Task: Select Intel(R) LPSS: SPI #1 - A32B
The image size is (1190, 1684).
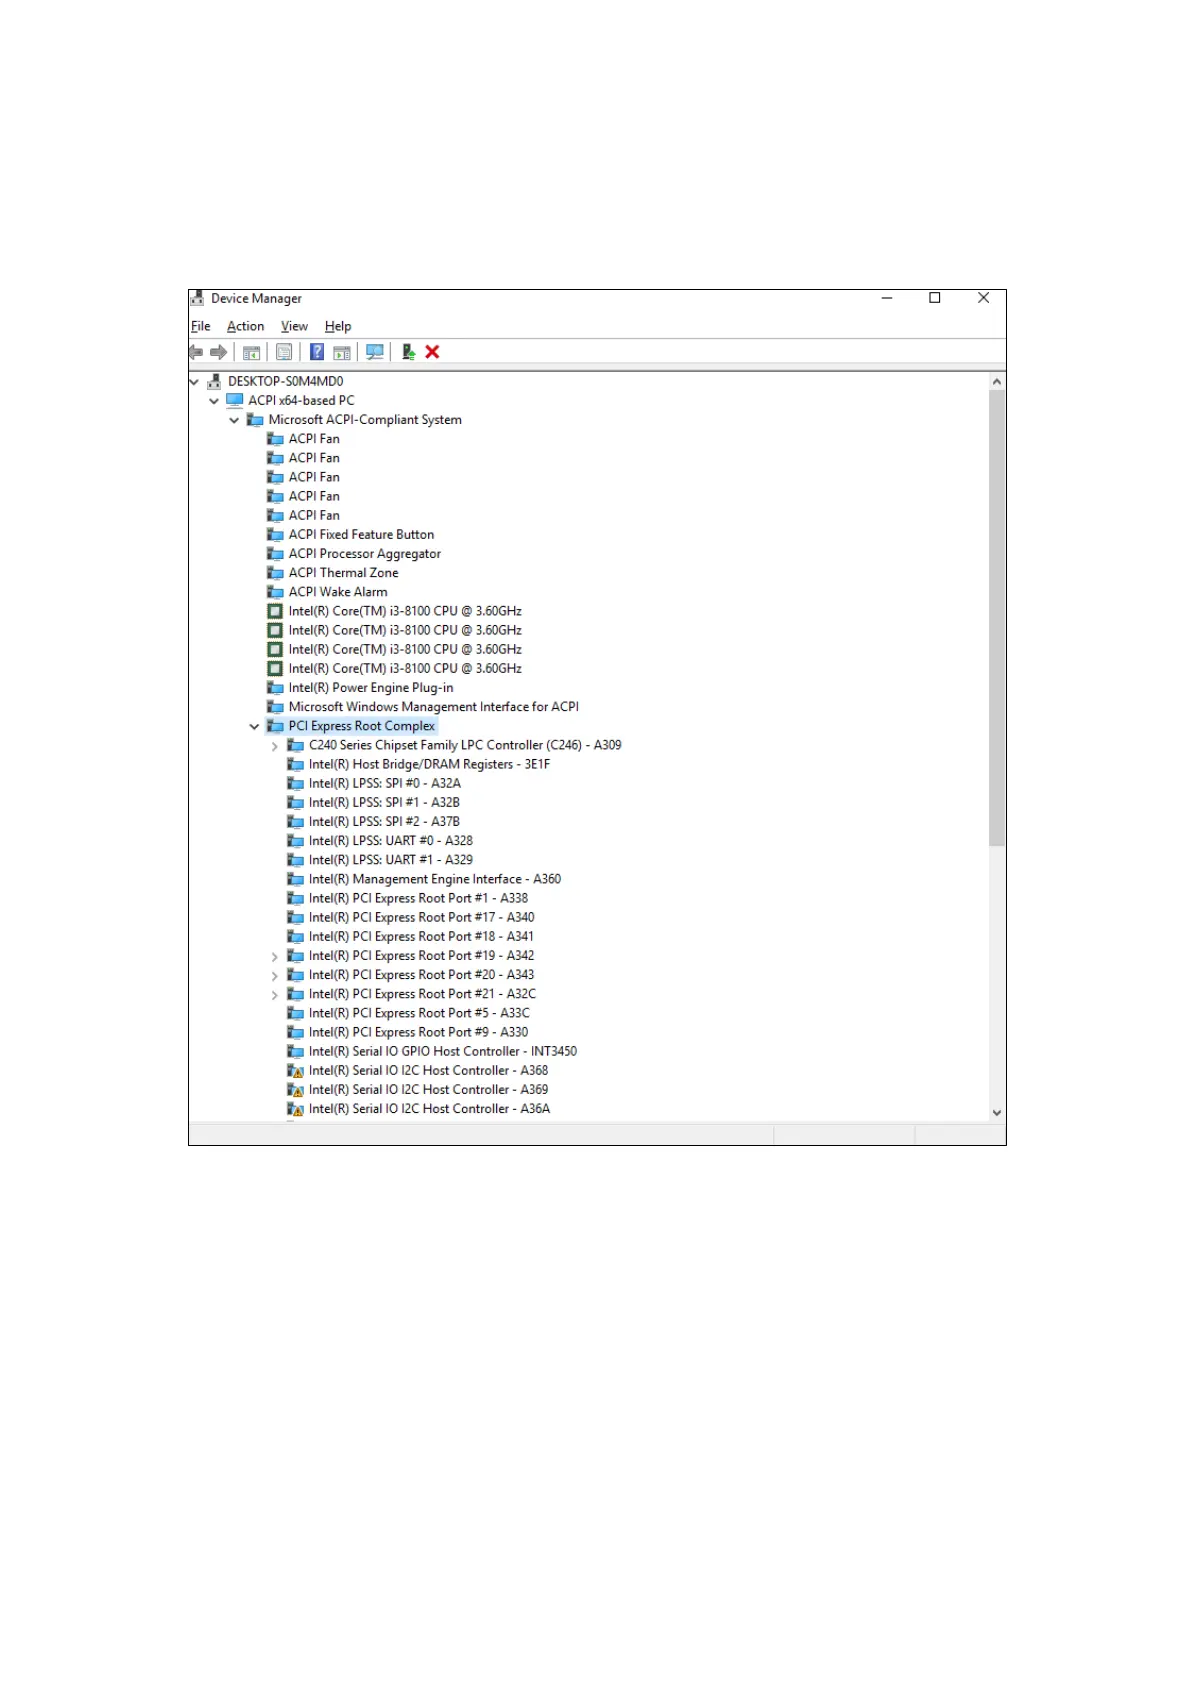Action: point(385,803)
